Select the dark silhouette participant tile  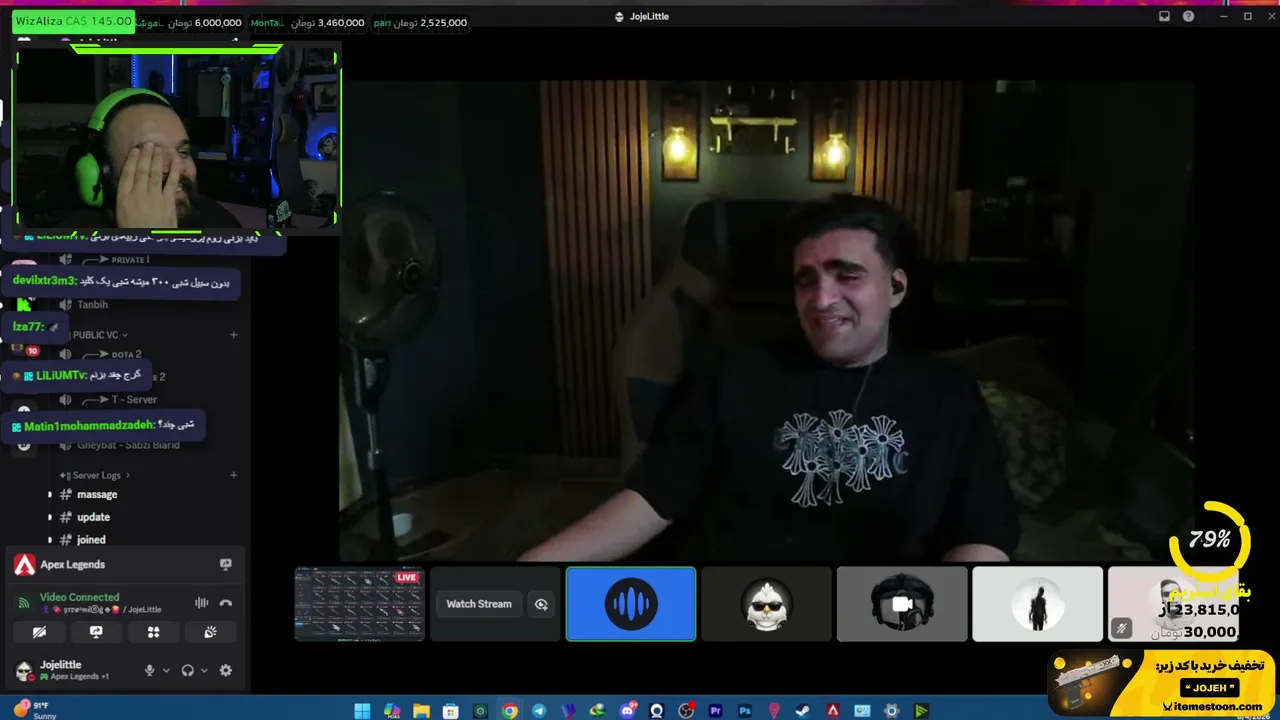(x=1037, y=604)
